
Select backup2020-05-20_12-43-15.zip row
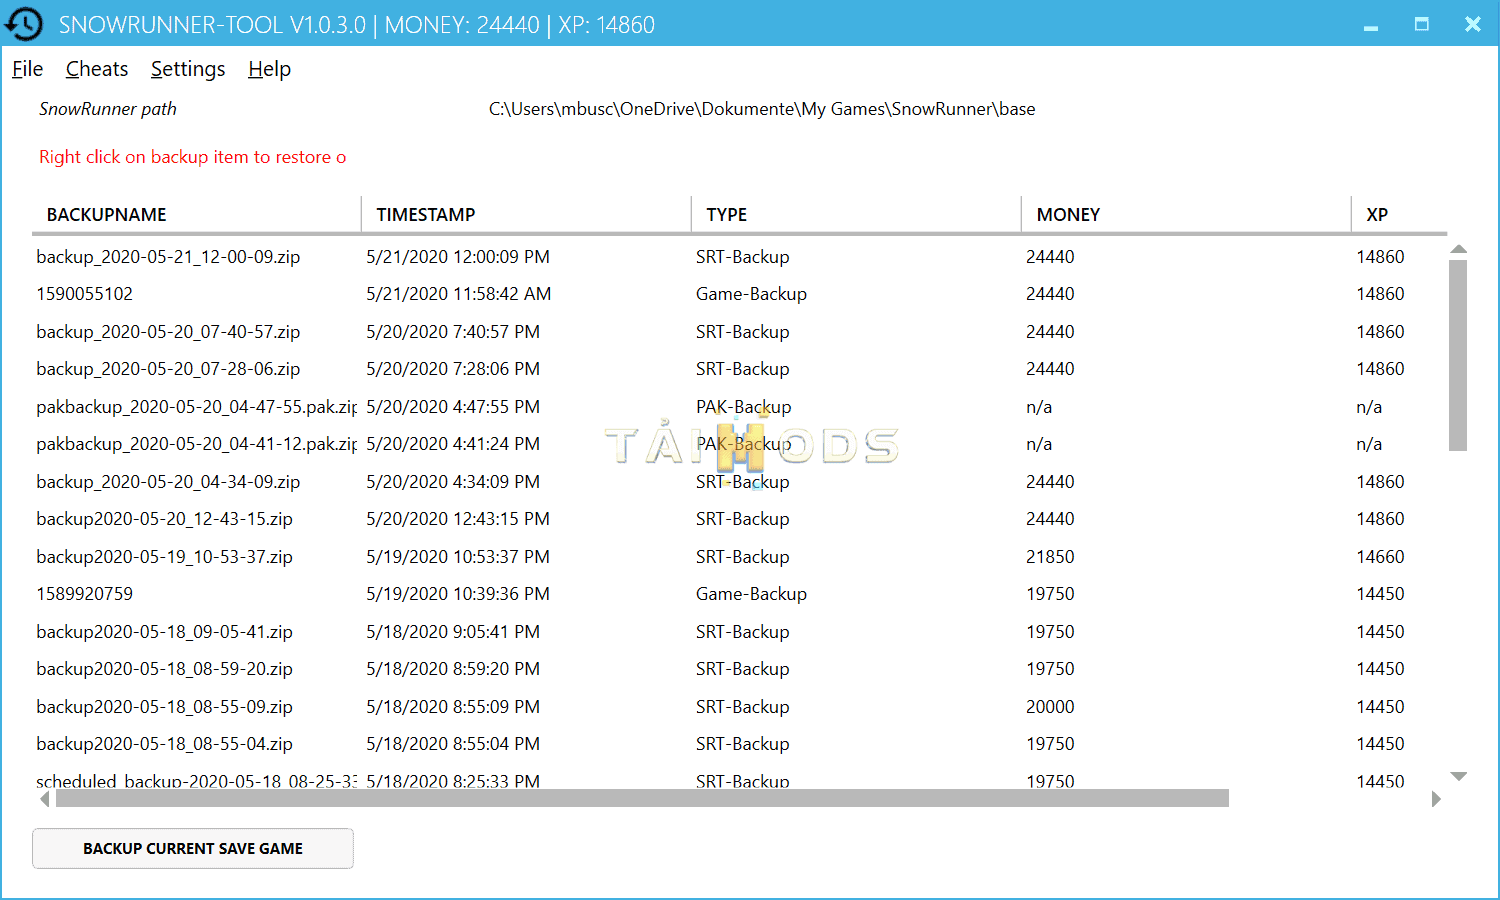(x=740, y=519)
